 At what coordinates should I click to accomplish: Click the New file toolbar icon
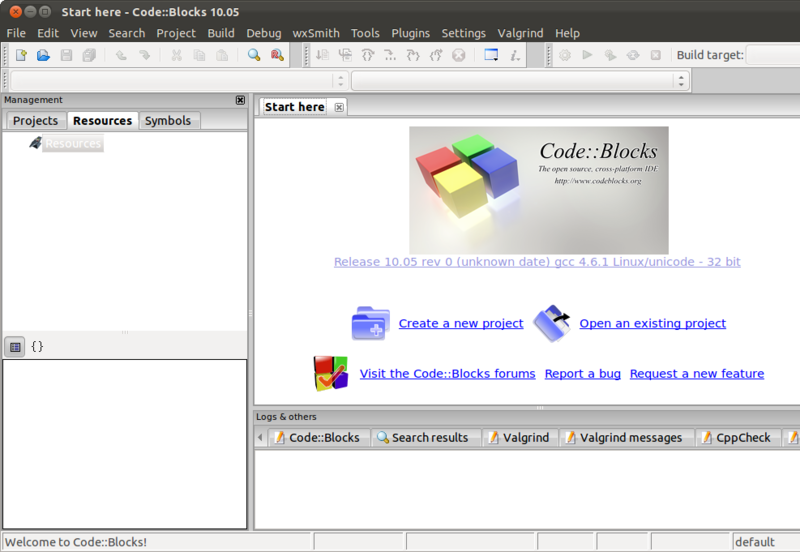21,55
